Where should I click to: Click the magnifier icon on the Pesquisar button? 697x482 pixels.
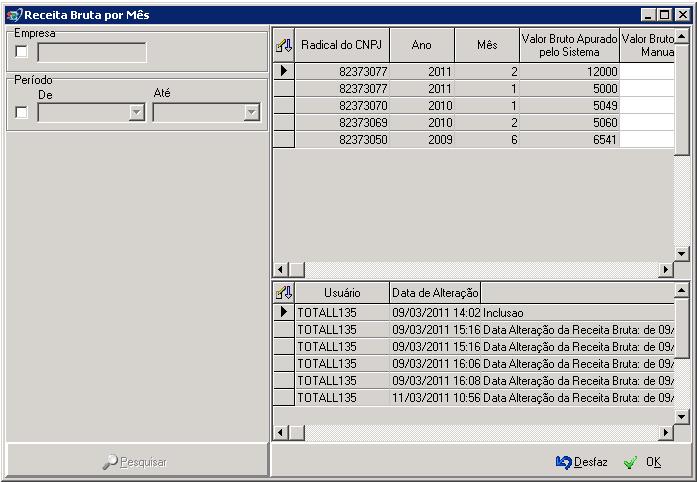pos(110,462)
